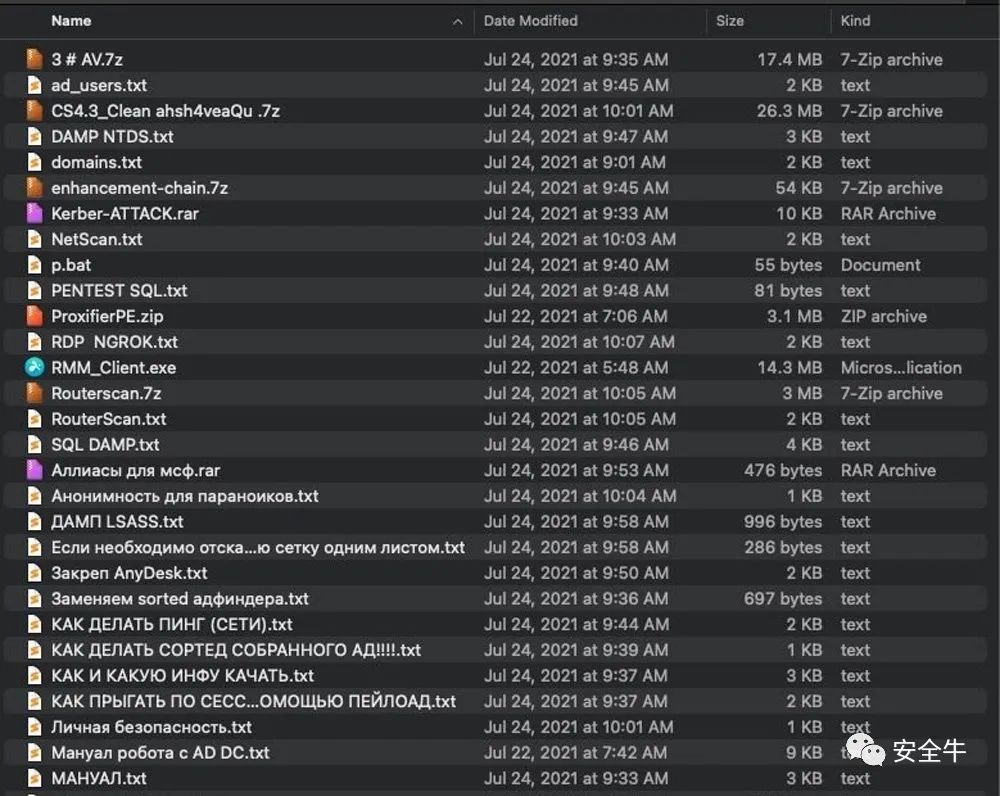
Task: Select the file icon next to DAMP NTDS.txt
Action: pyautogui.click(x=34, y=136)
